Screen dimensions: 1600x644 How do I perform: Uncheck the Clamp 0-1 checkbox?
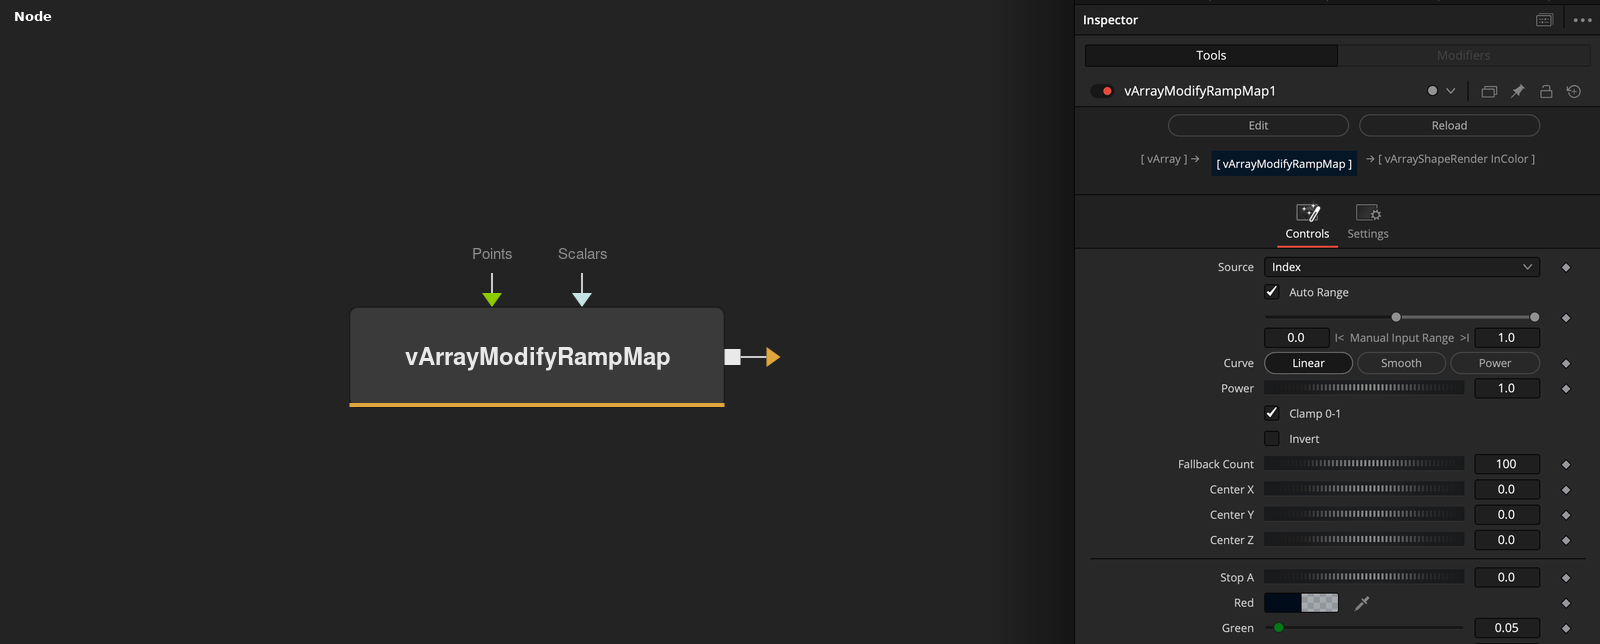click(1272, 413)
